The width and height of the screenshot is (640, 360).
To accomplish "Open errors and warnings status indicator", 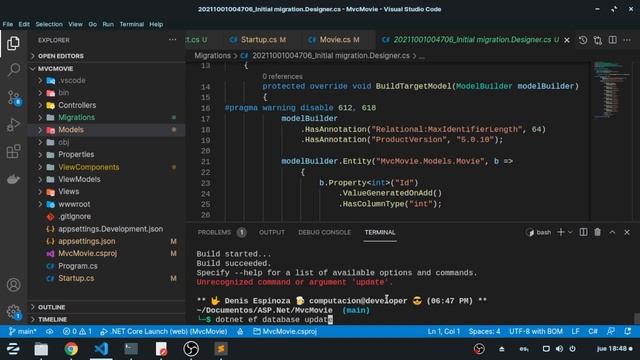I will click(x=77, y=331).
